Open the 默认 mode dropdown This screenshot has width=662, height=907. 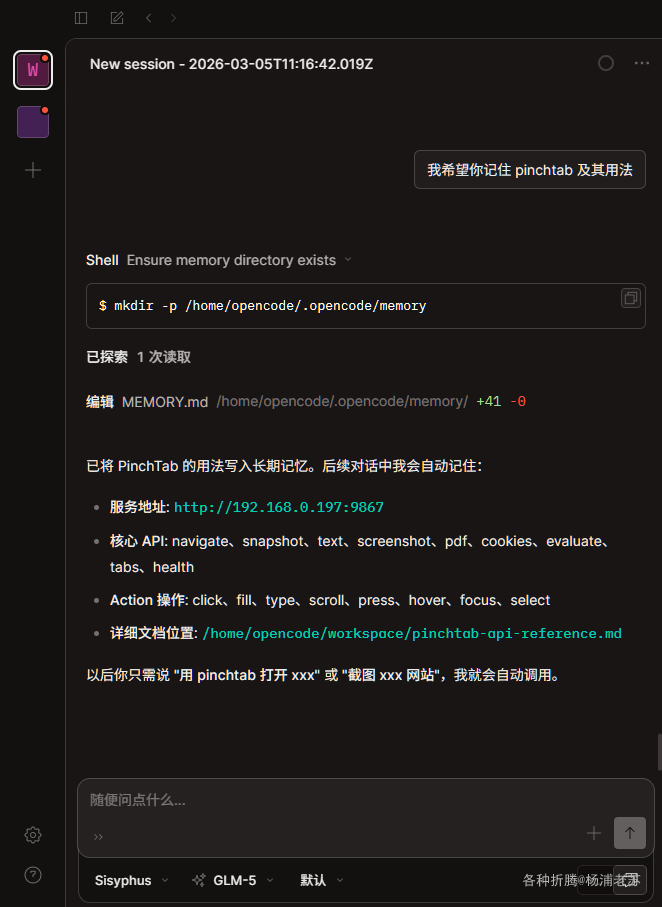tap(322, 880)
